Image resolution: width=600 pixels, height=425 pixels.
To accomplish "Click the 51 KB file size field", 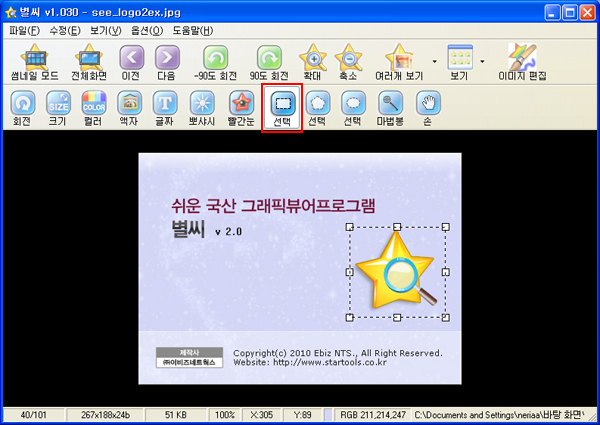I will click(176, 415).
